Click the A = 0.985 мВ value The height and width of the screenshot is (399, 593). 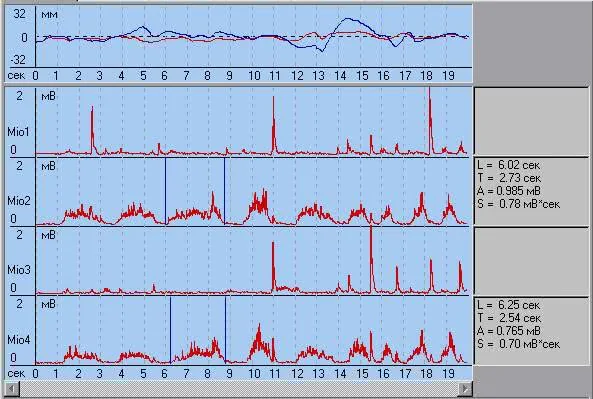[509, 191]
